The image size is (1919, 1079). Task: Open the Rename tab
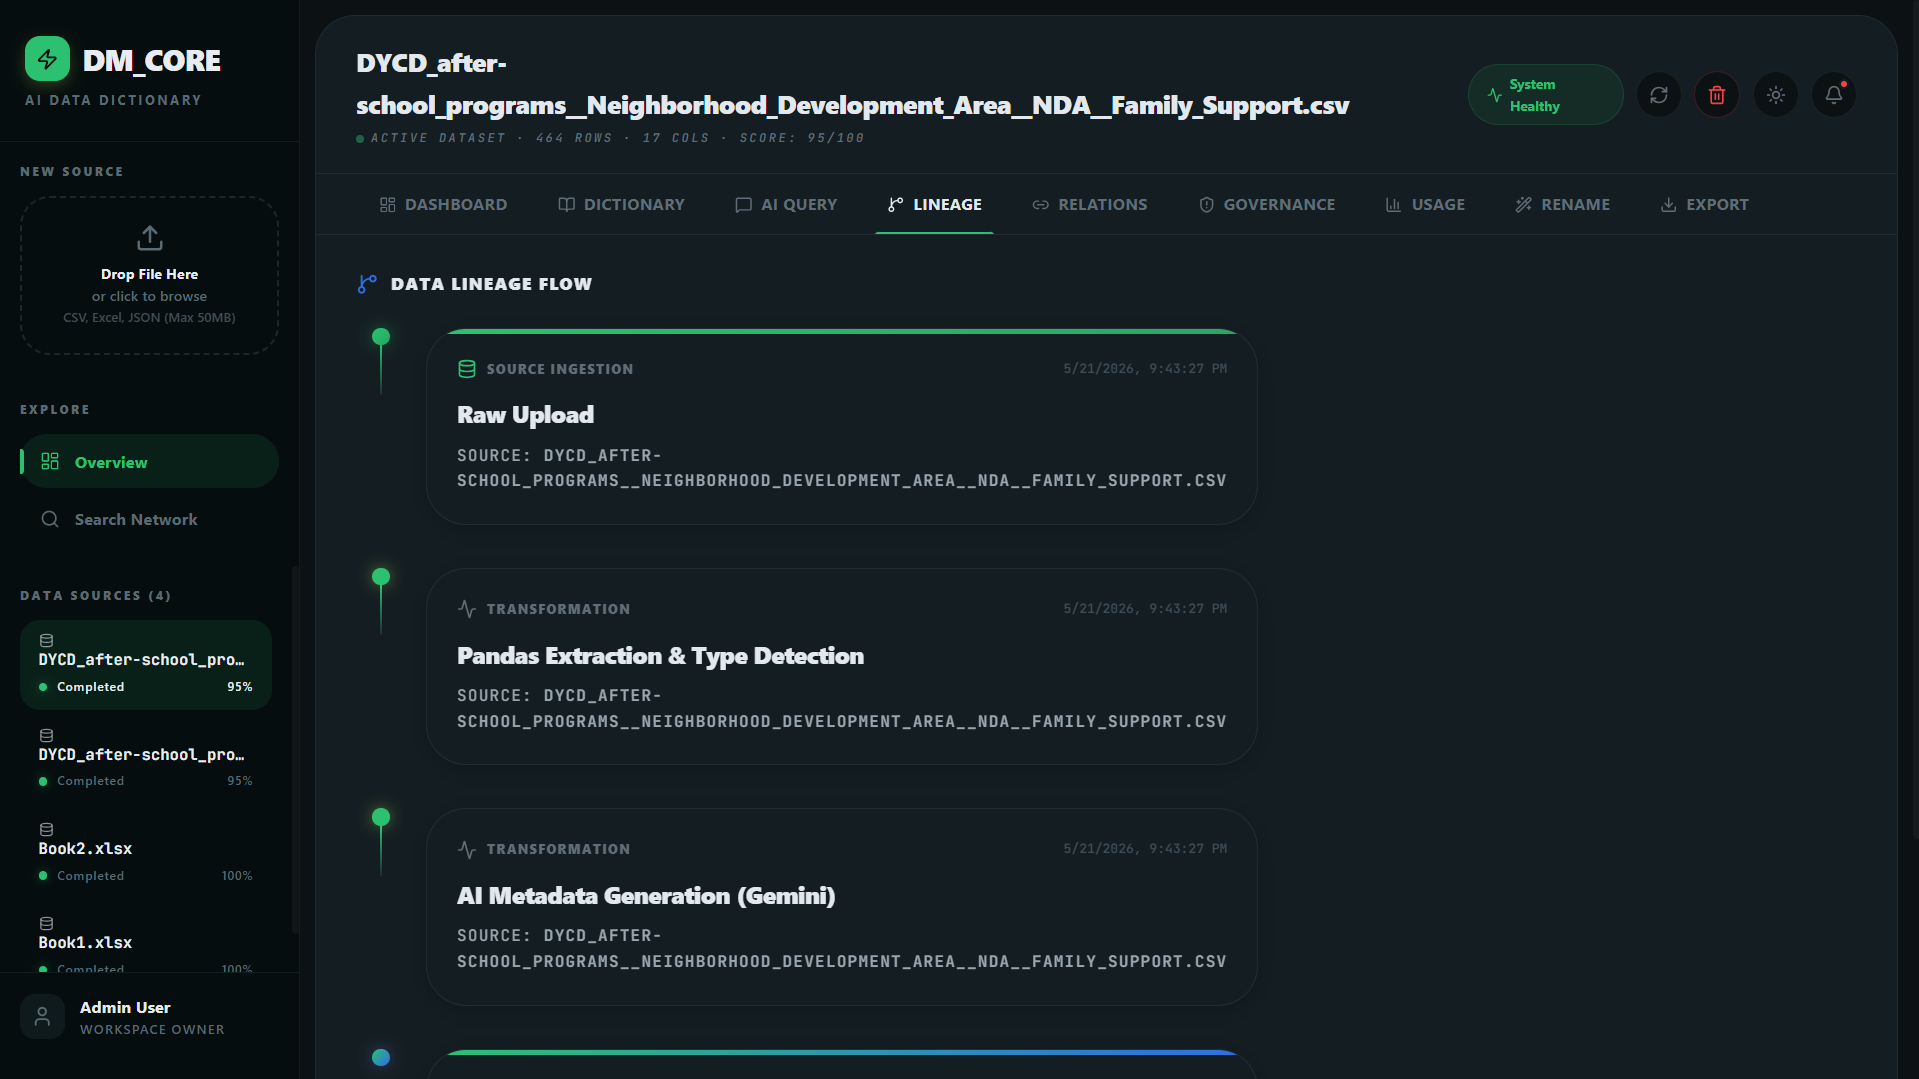point(1562,204)
